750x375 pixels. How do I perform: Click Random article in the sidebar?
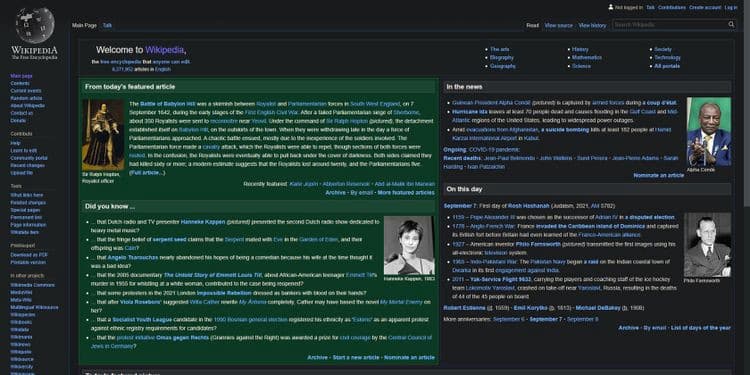(x=26, y=98)
